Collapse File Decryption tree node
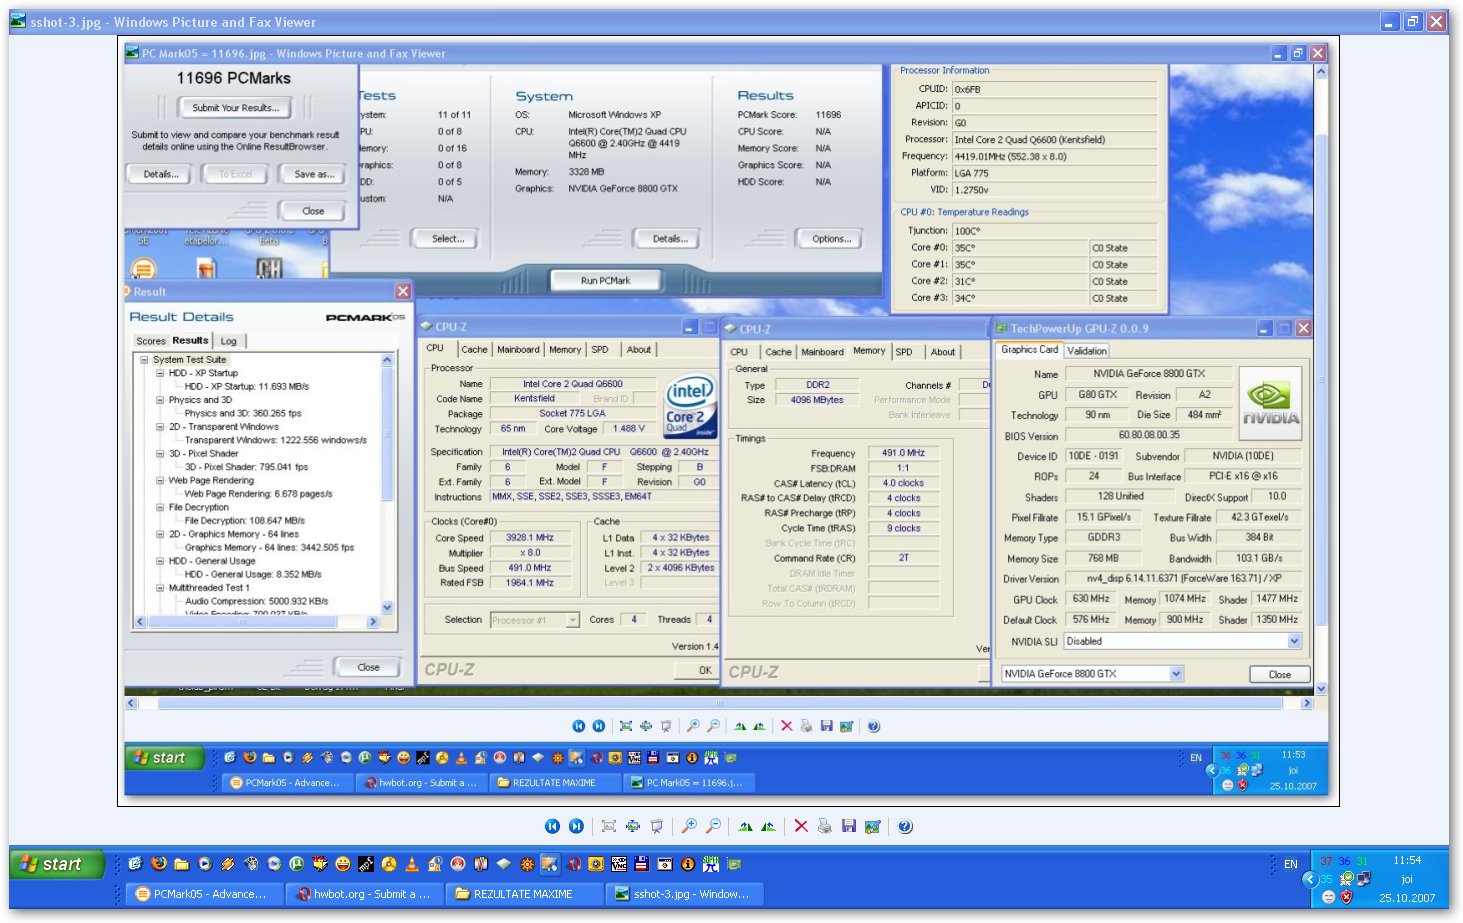This screenshot has width=1463, height=923. (160, 508)
